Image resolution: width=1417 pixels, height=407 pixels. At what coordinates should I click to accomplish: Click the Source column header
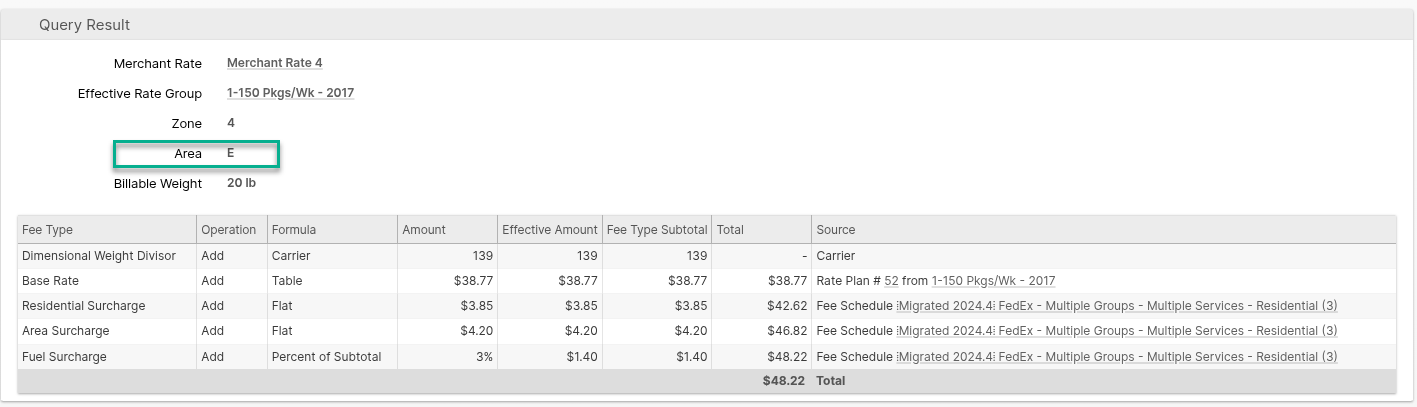point(836,229)
